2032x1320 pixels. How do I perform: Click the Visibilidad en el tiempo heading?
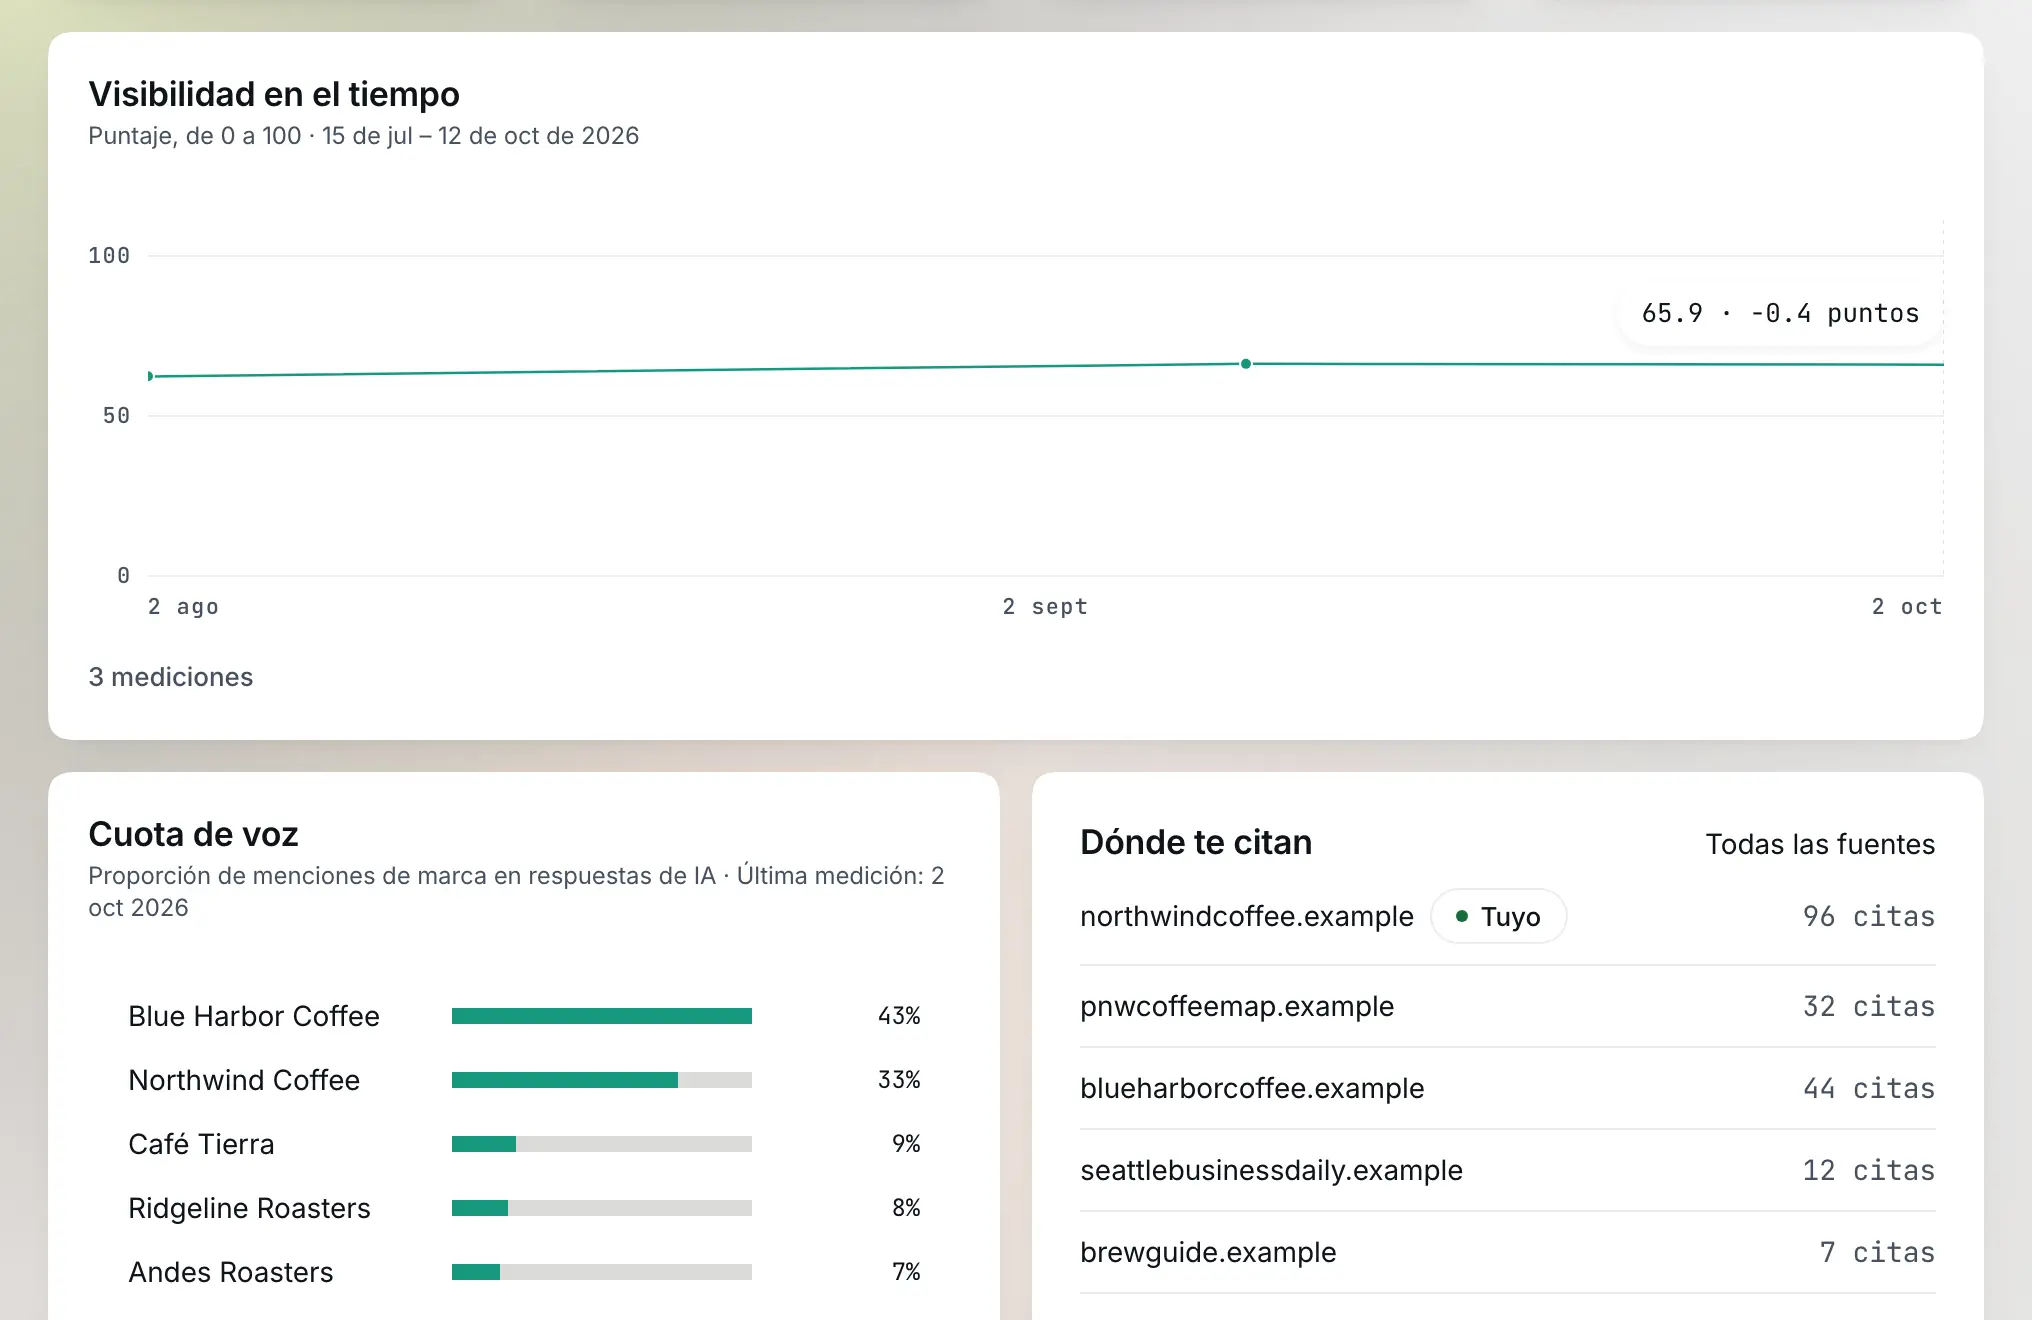tap(274, 94)
